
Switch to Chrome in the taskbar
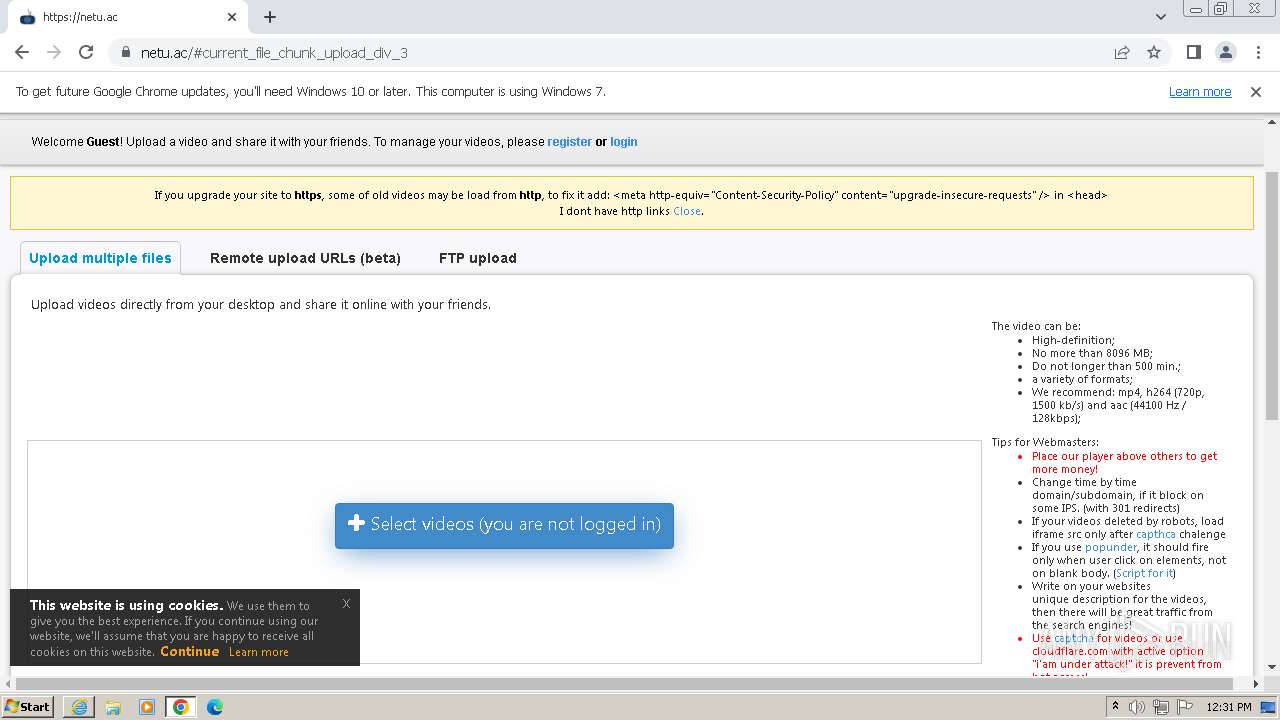(181, 707)
